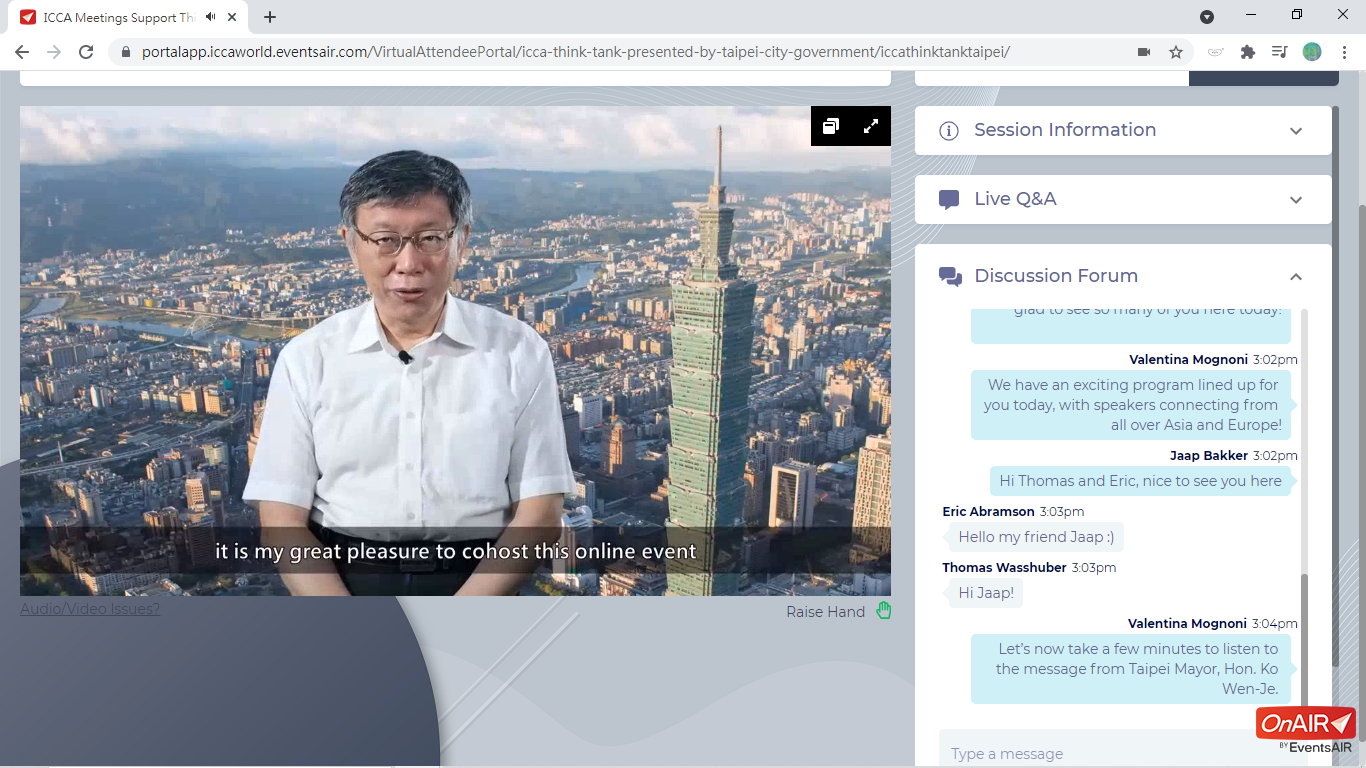Click the camera permission icon in address bar
The image size is (1366, 768).
click(x=1144, y=52)
